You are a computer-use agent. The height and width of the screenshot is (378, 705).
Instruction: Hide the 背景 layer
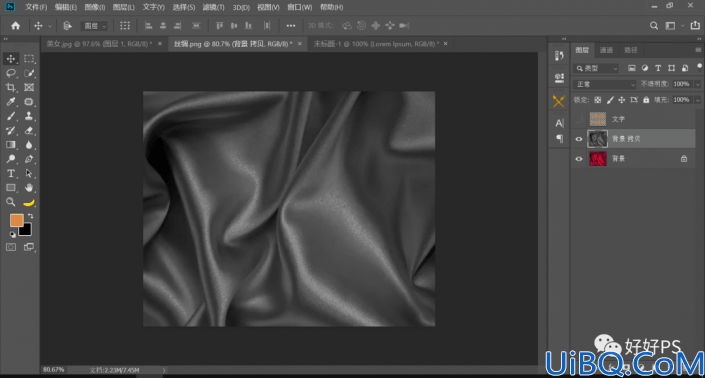579,159
